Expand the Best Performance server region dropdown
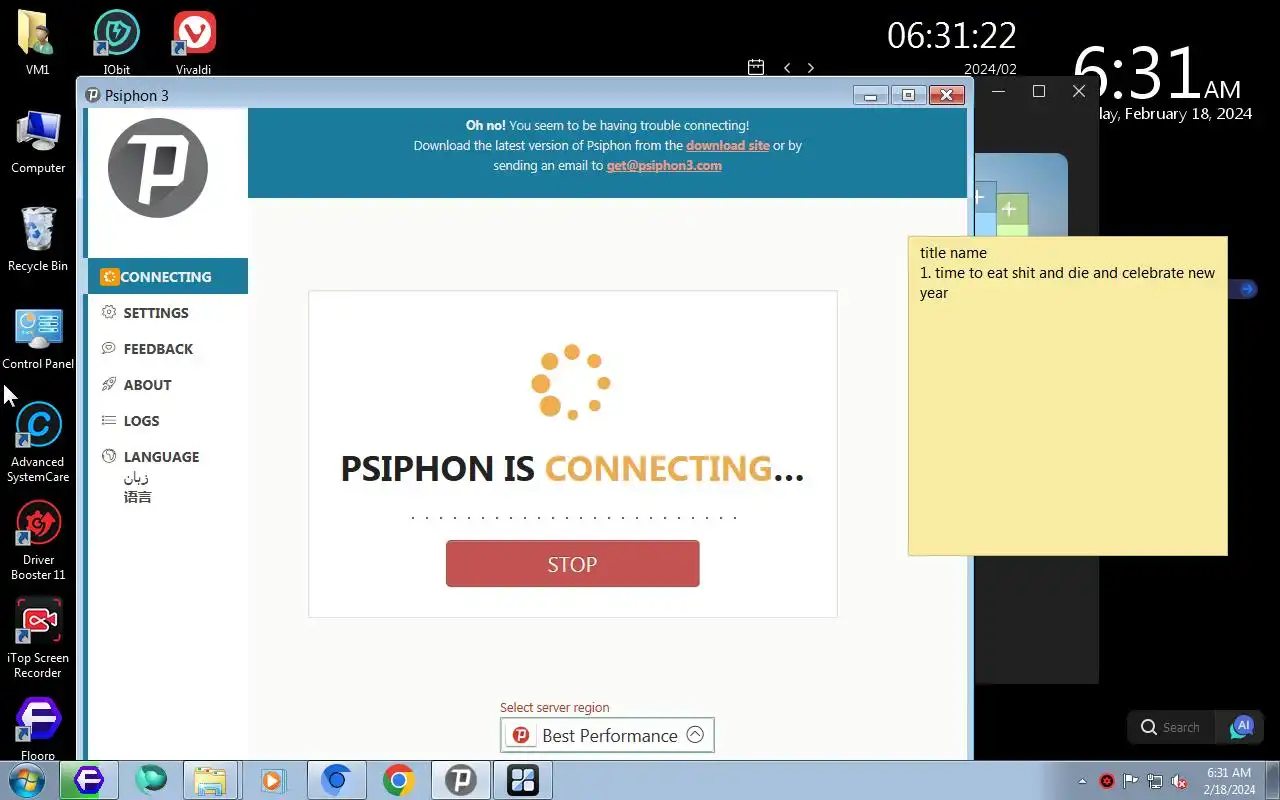This screenshot has height=800, width=1280. click(607, 735)
